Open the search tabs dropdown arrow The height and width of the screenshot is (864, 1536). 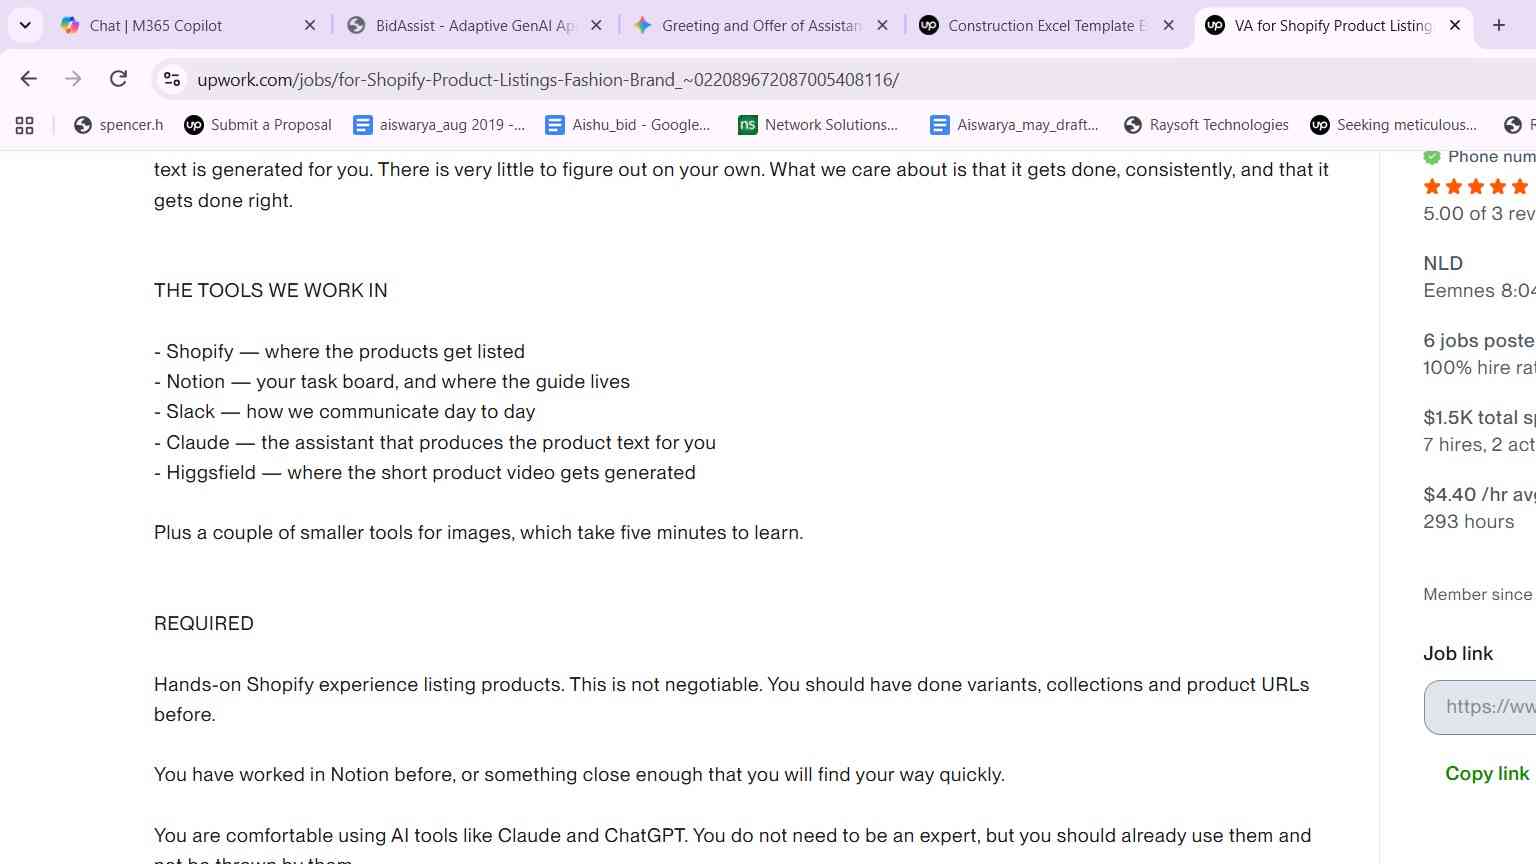(25, 25)
